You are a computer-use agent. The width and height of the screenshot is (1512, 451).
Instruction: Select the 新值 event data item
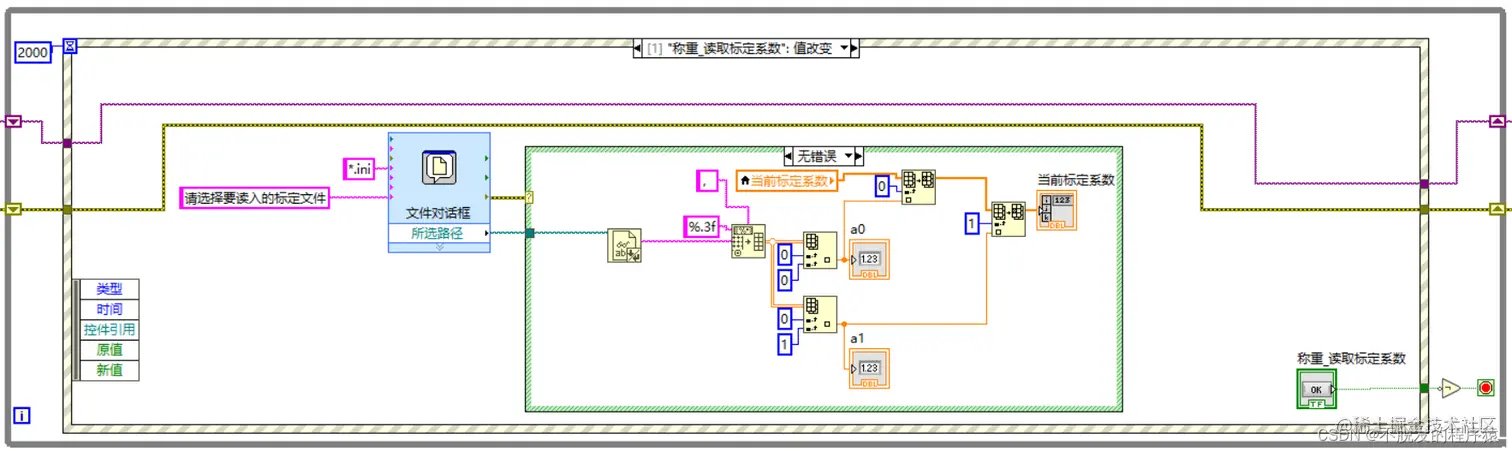point(109,370)
